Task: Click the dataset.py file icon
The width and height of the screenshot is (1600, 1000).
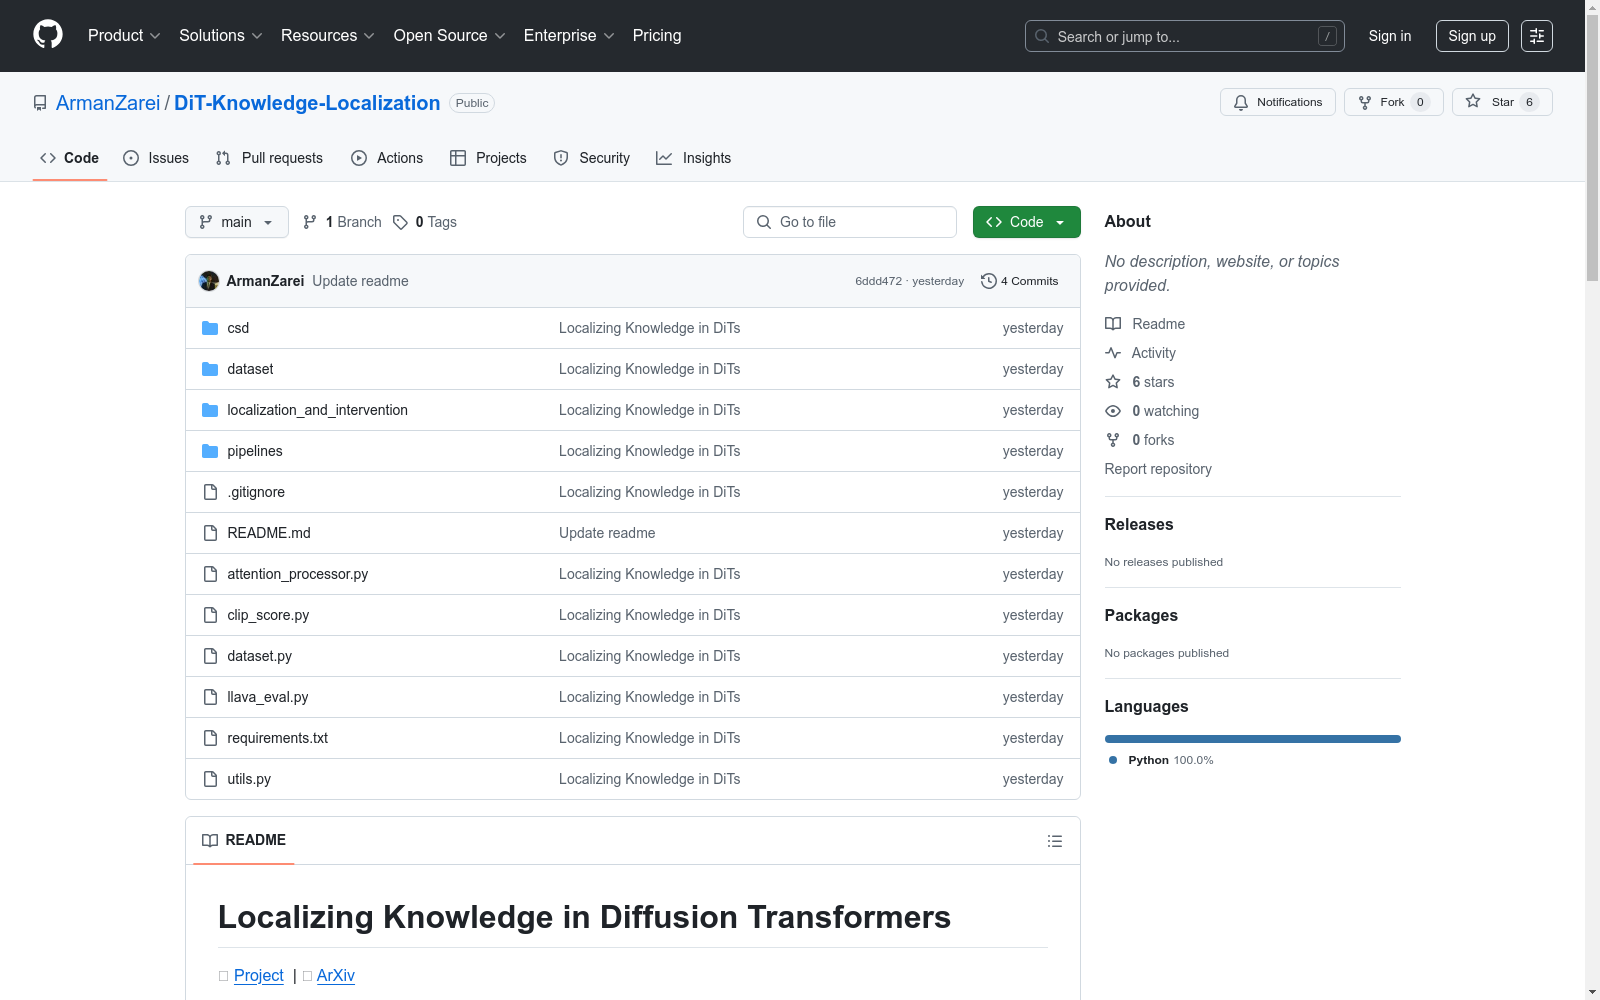Action: [210, 656]
